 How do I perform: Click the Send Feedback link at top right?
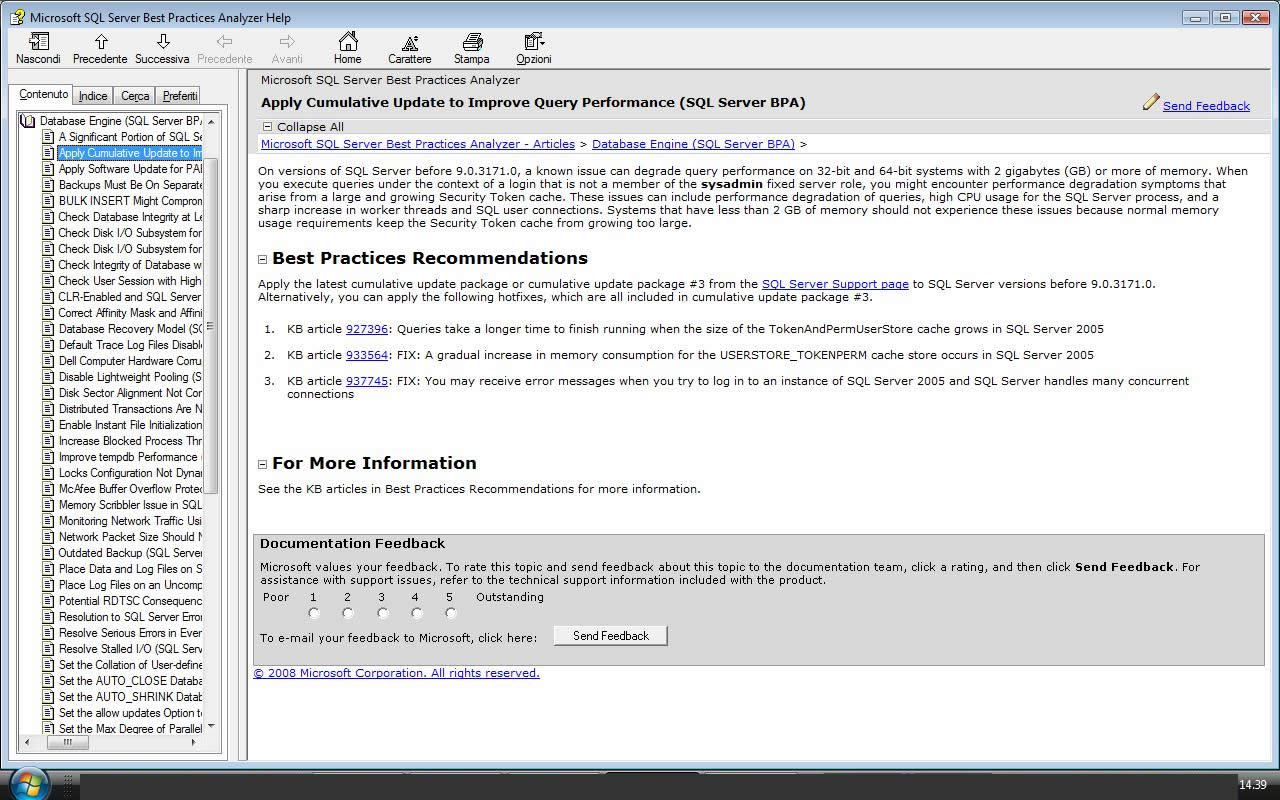(x=1206, y=106)
